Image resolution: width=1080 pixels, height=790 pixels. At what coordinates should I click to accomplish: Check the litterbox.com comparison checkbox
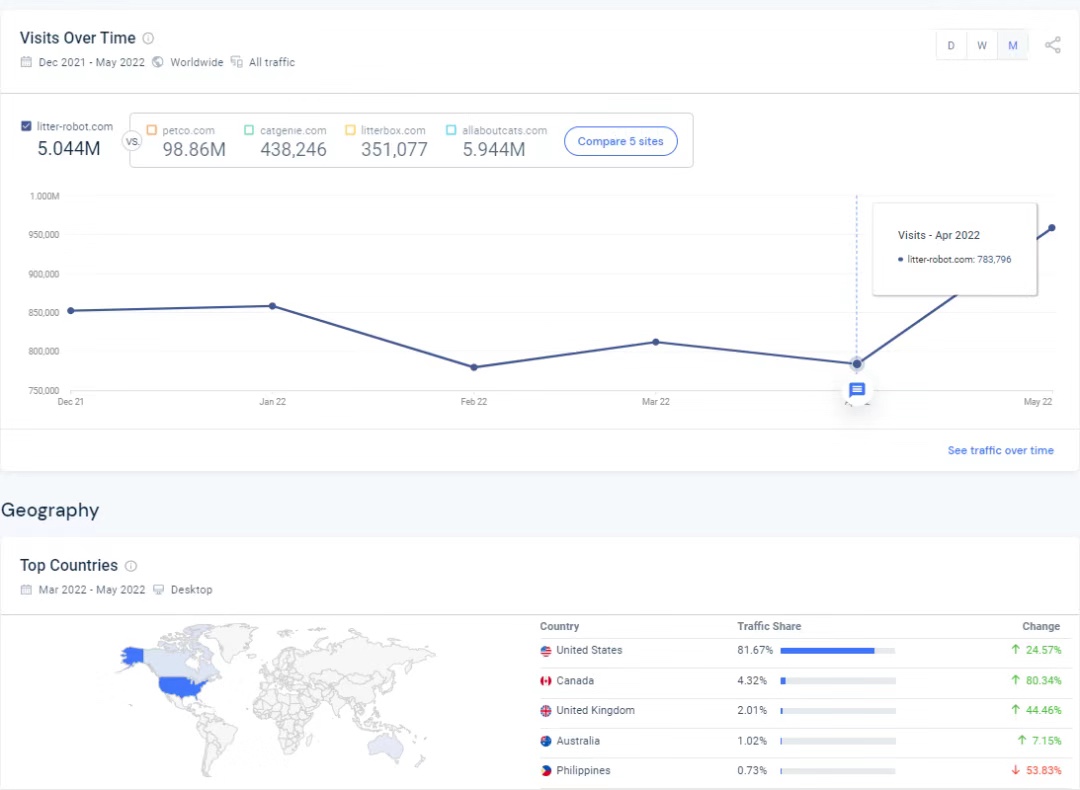tap(350, 130)
